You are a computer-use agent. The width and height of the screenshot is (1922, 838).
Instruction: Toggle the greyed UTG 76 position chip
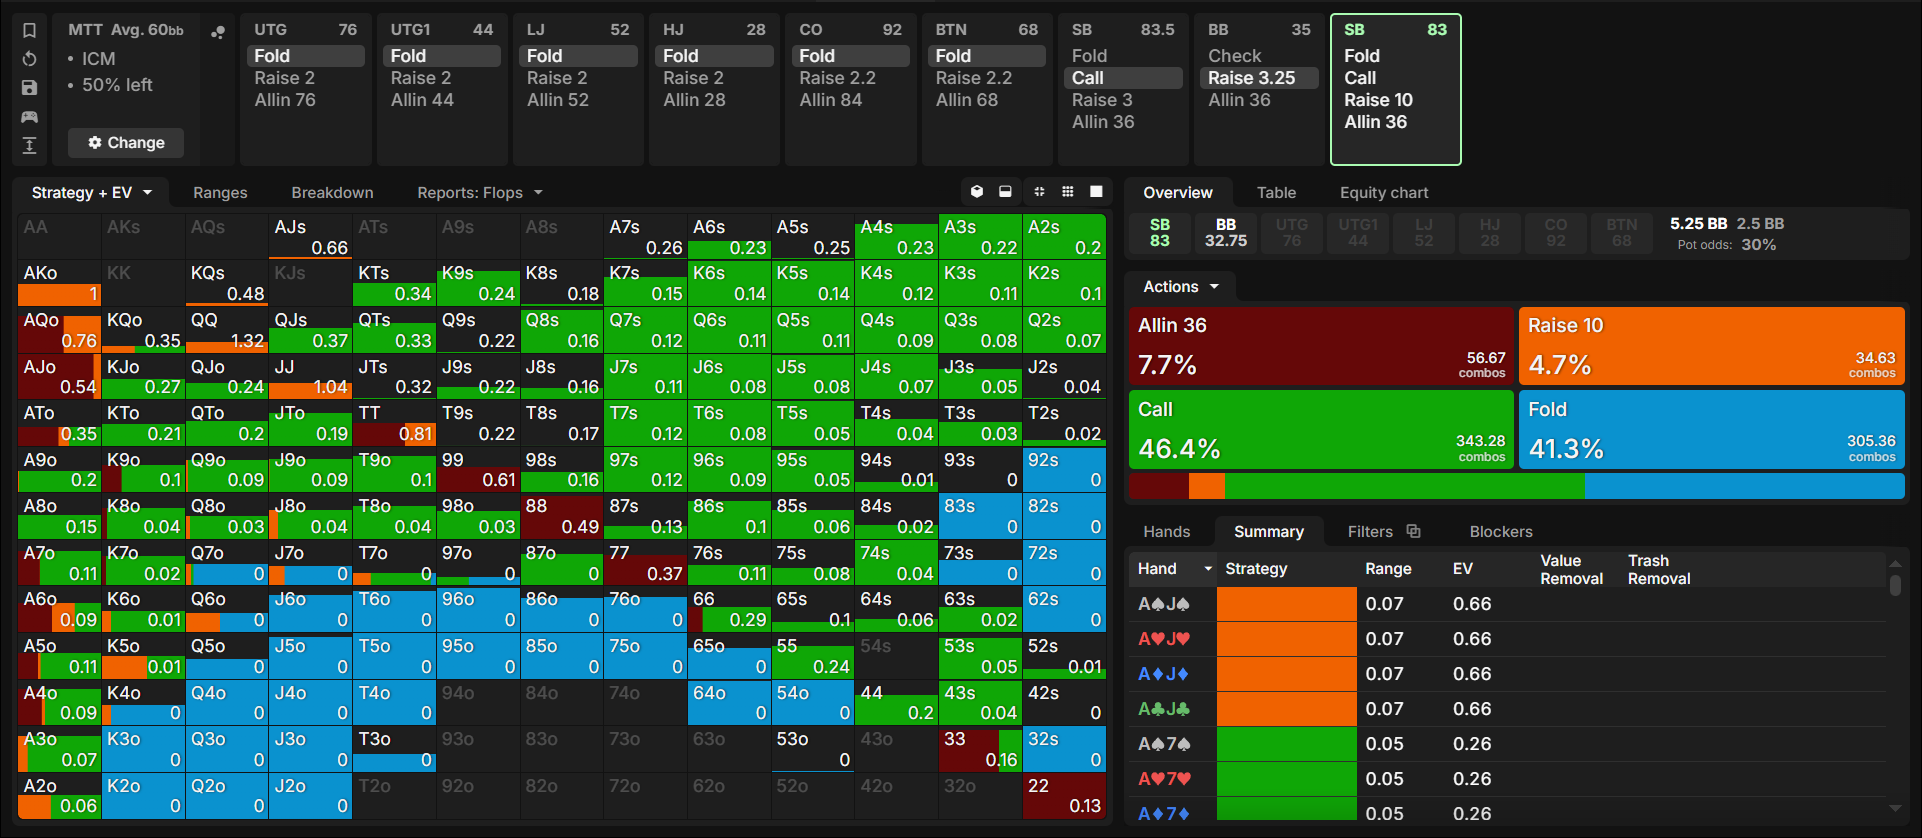click(1292, 233)
